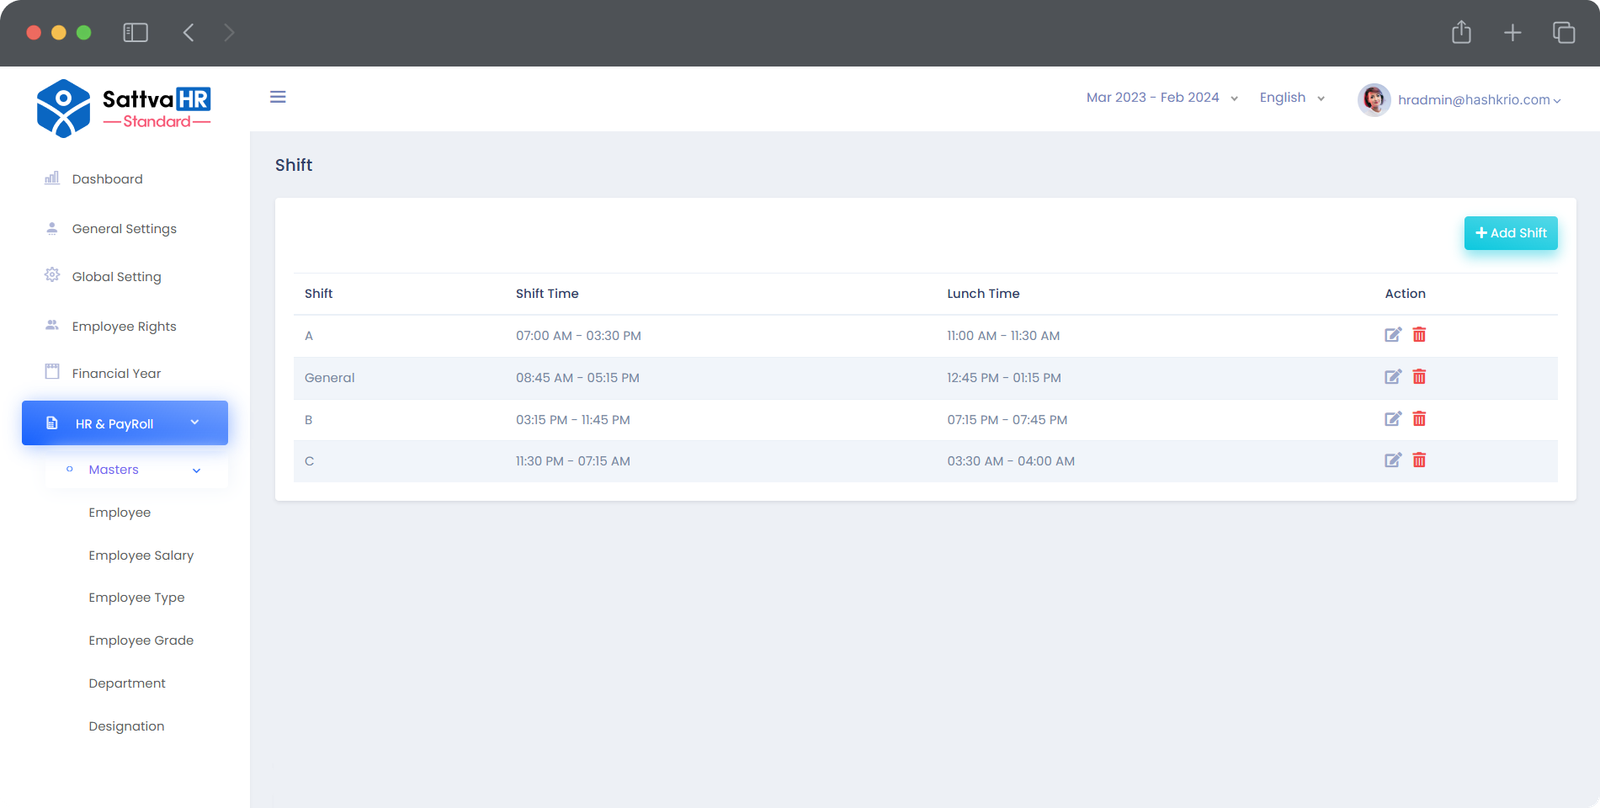Click the SattvaHR logo
The image size is (1600, 808).
124,108
